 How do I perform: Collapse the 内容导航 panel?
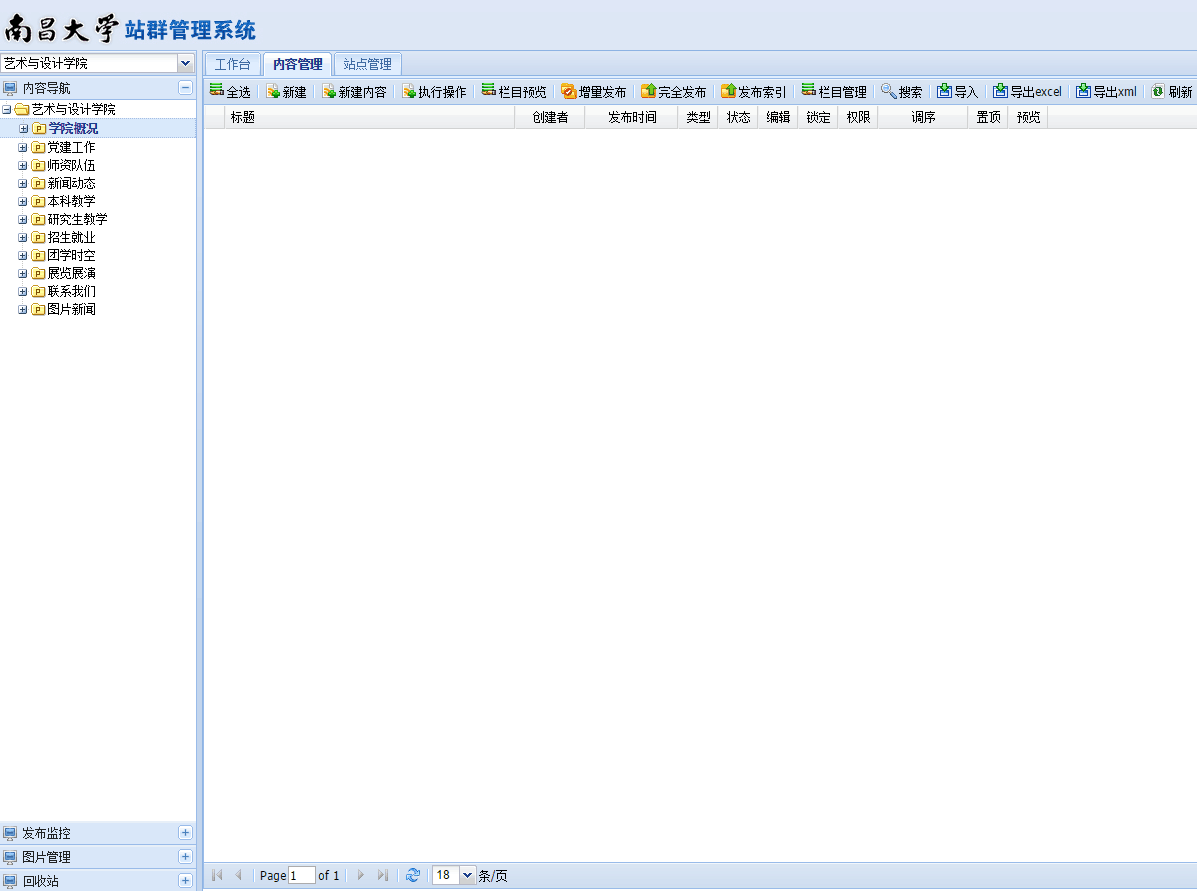point(185,88)
